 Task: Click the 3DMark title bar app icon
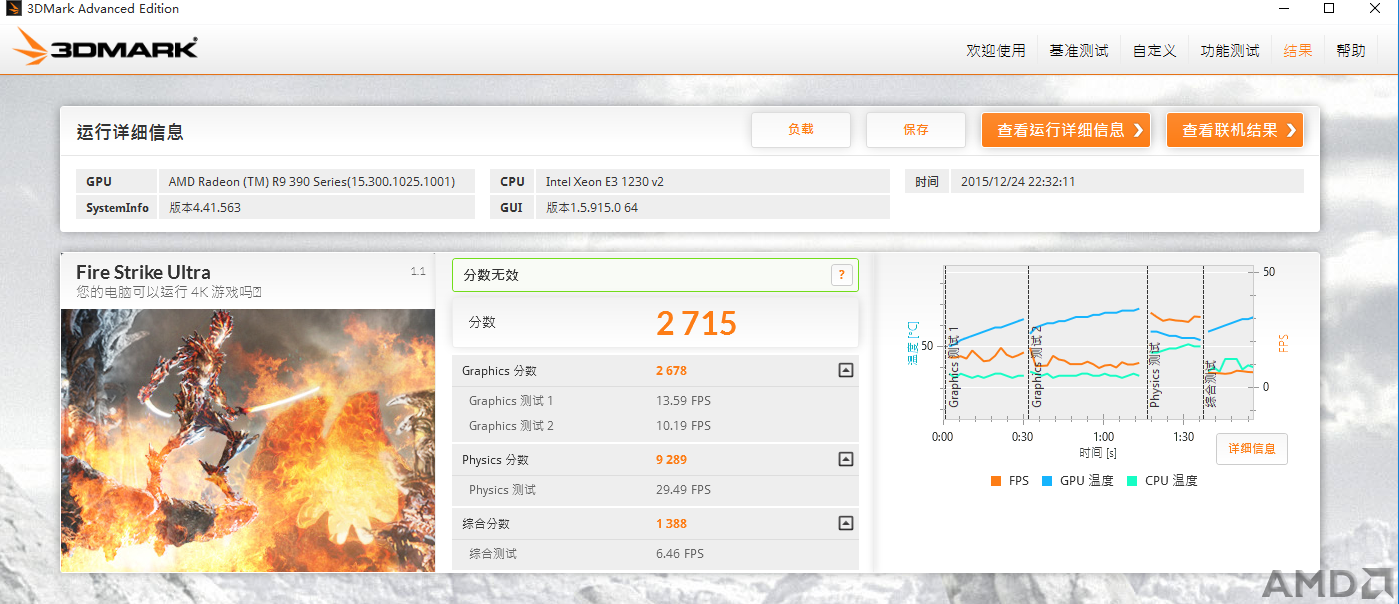tap(14, 9)
